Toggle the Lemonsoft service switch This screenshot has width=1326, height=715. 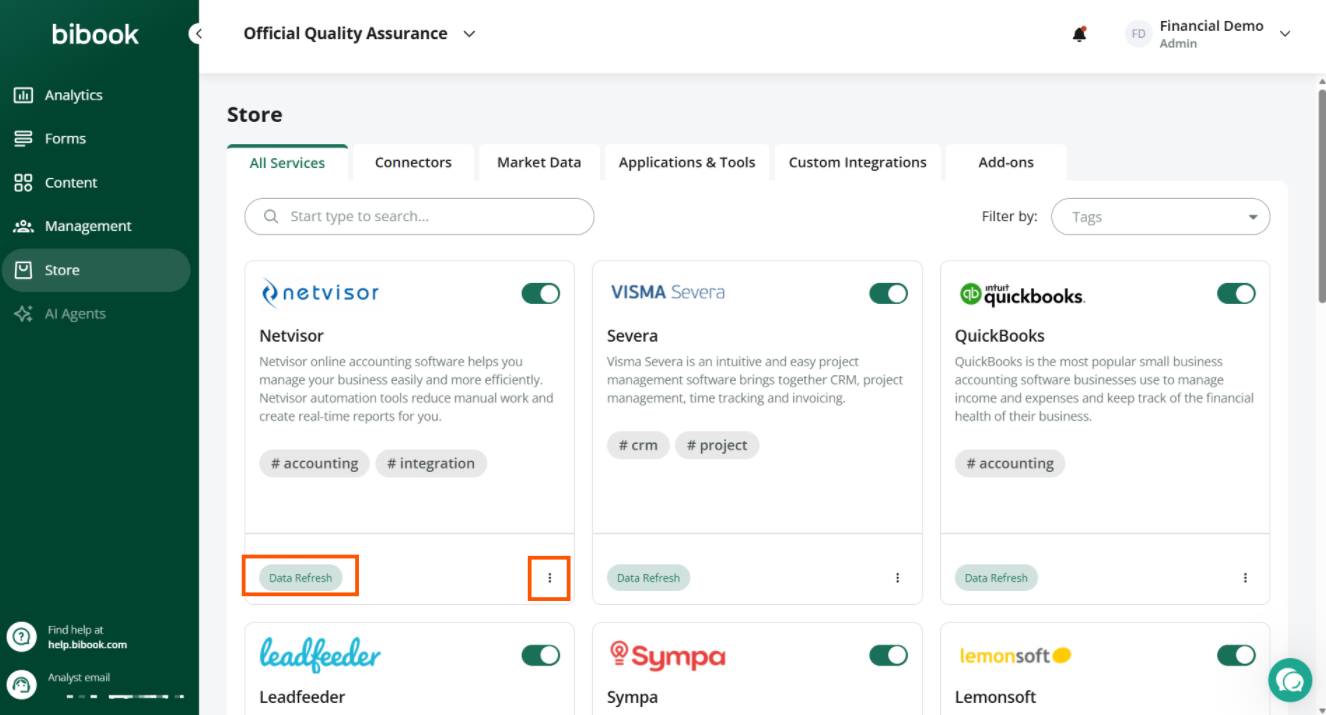pos(1237,655)
